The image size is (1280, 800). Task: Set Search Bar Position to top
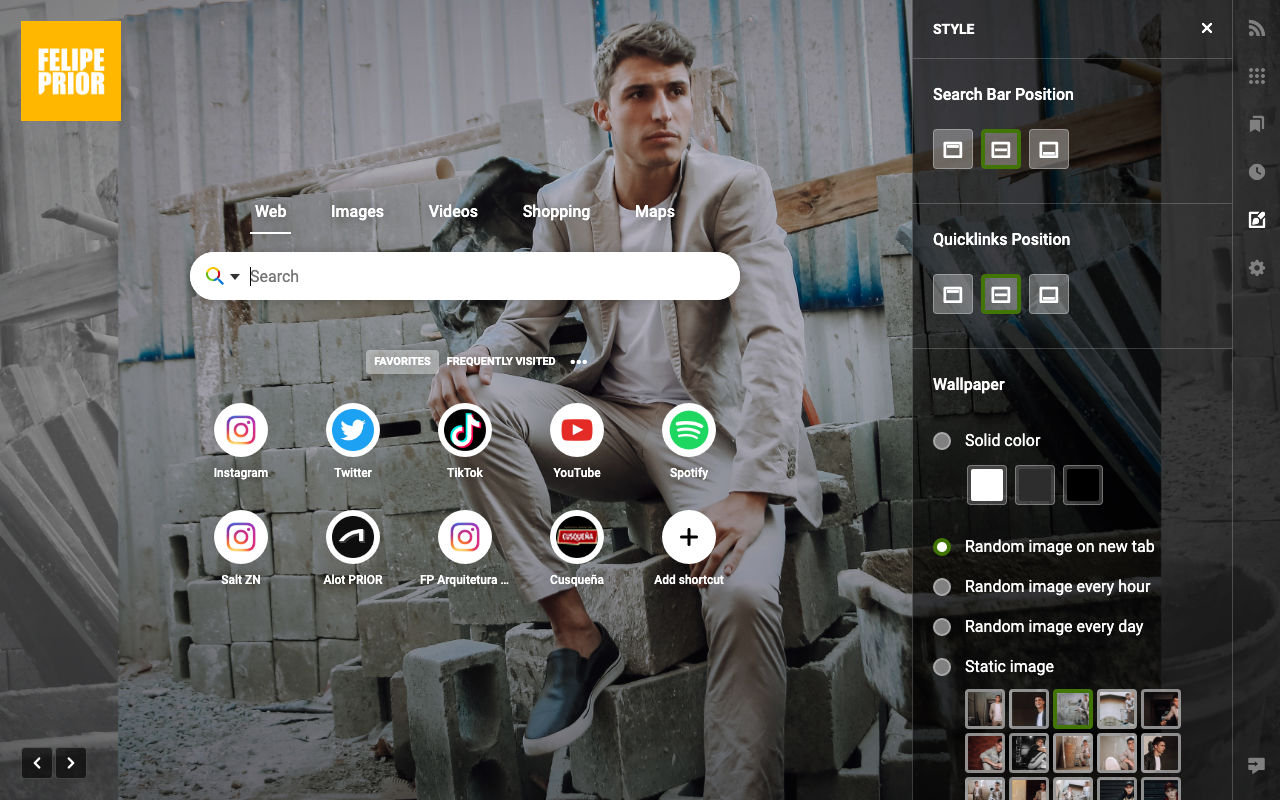coord(953,150)
